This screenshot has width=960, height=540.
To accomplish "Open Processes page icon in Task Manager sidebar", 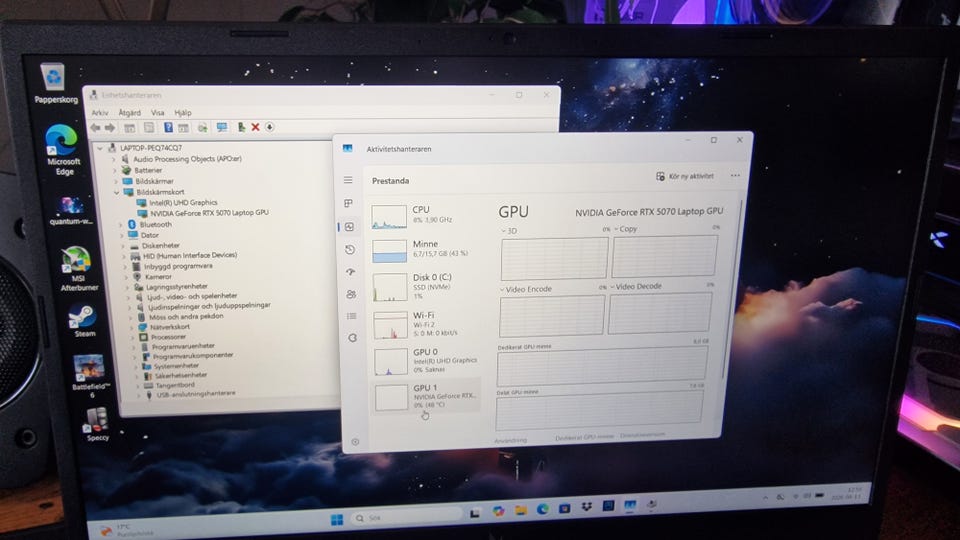I will point(348,203).
